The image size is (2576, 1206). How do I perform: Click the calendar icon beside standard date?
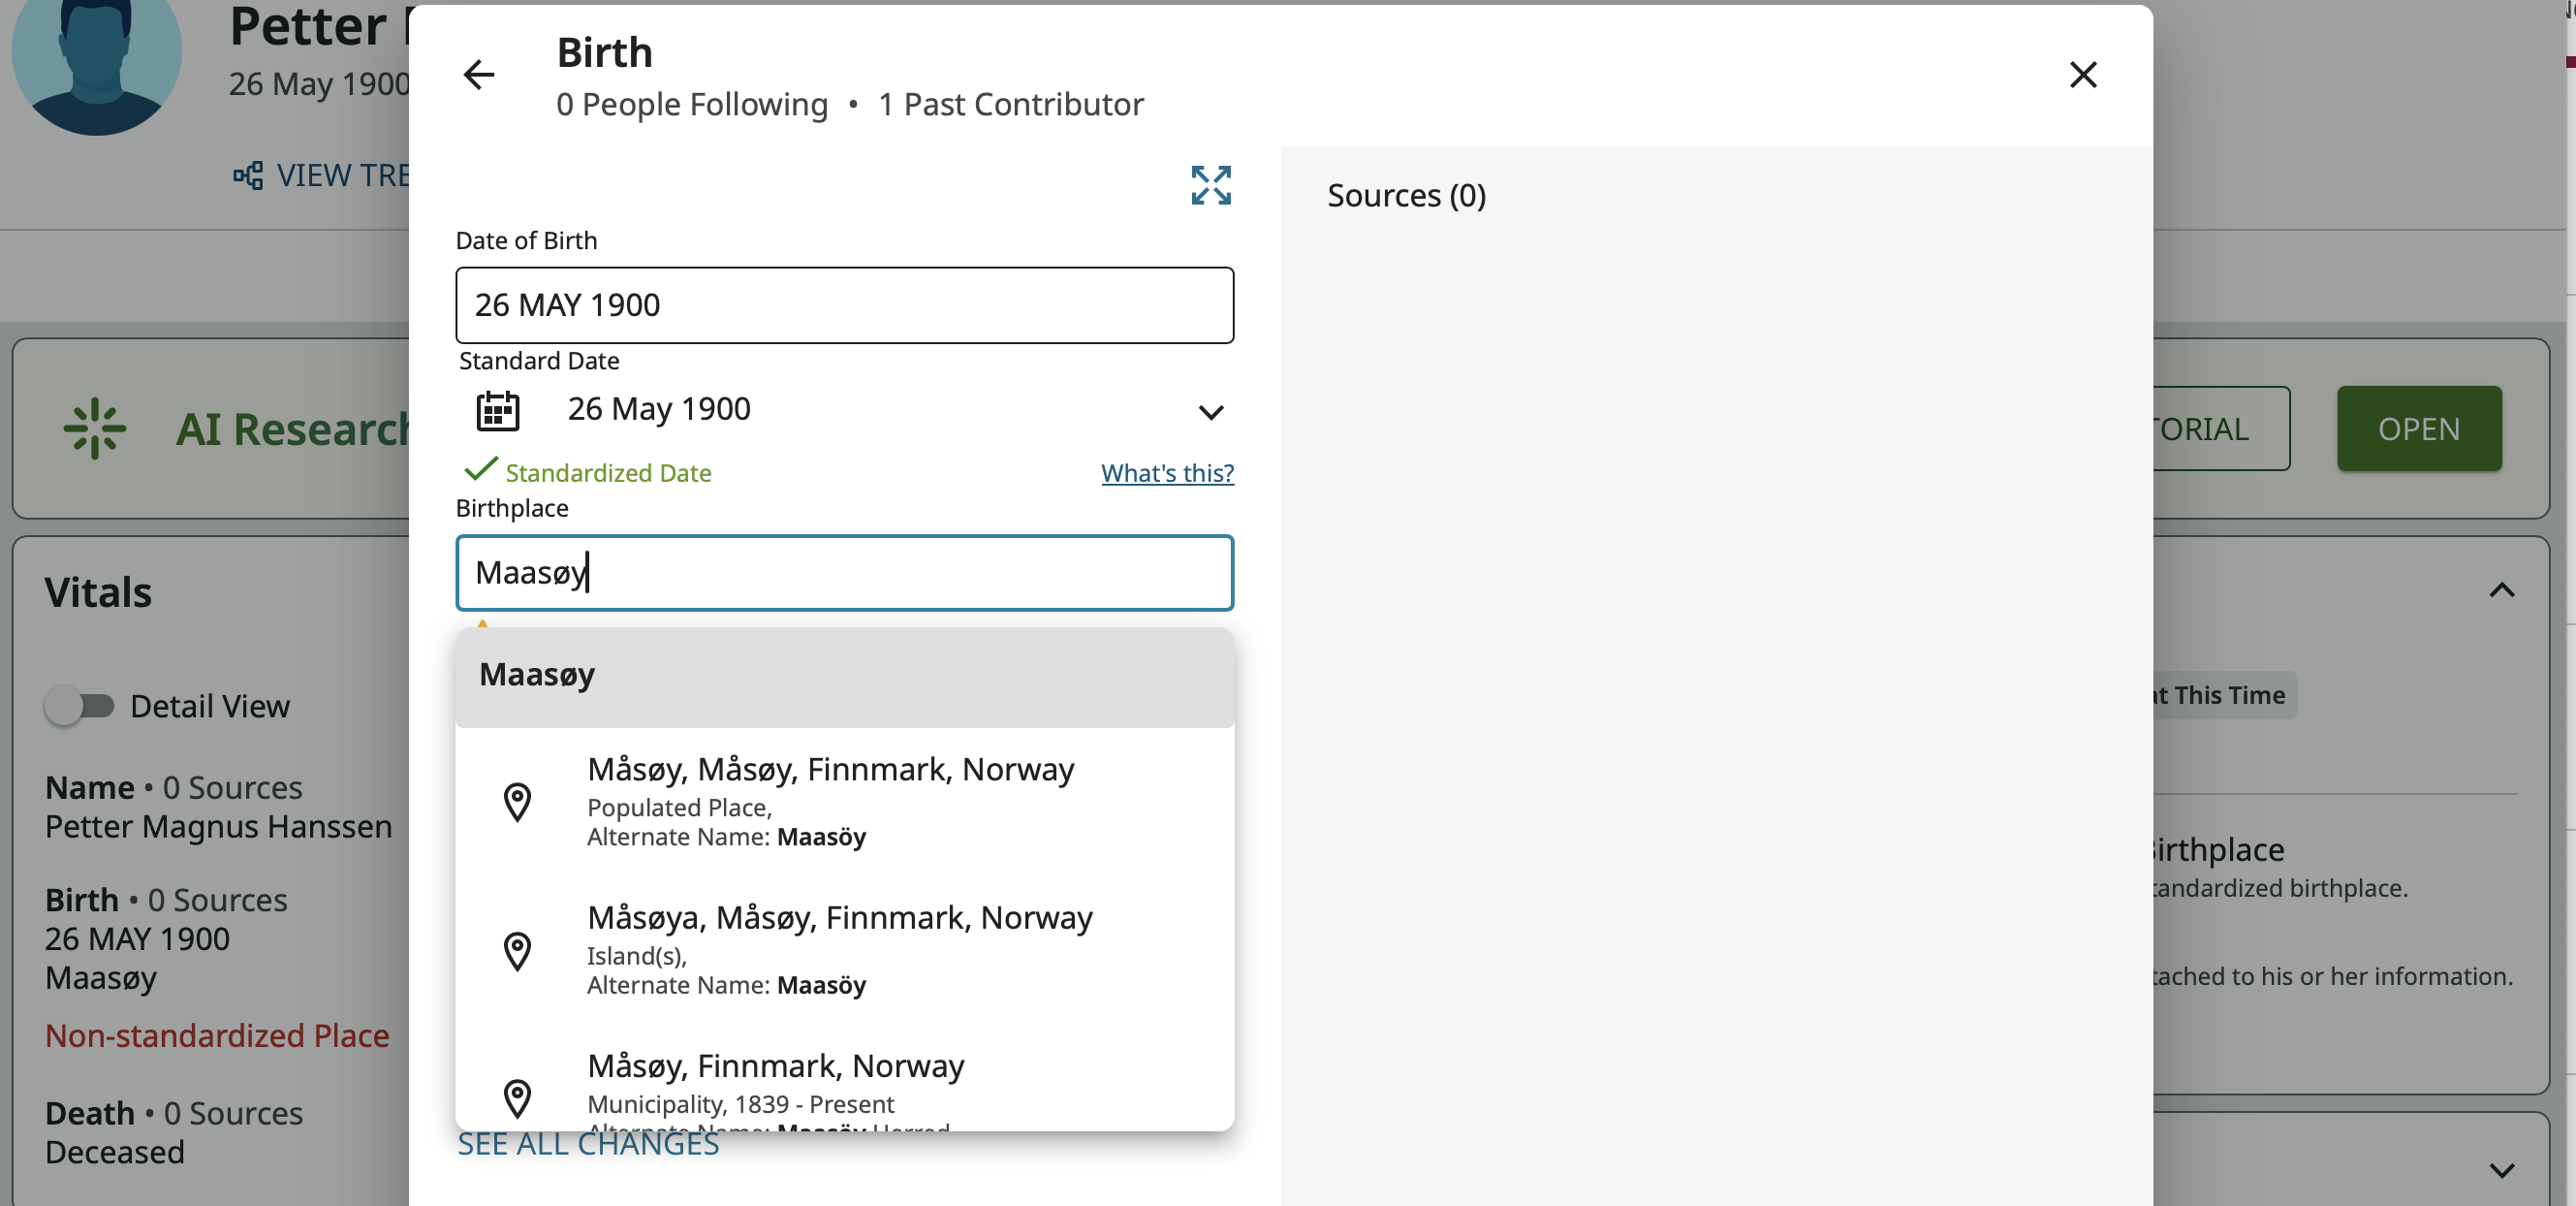click(x=497, y=410)
